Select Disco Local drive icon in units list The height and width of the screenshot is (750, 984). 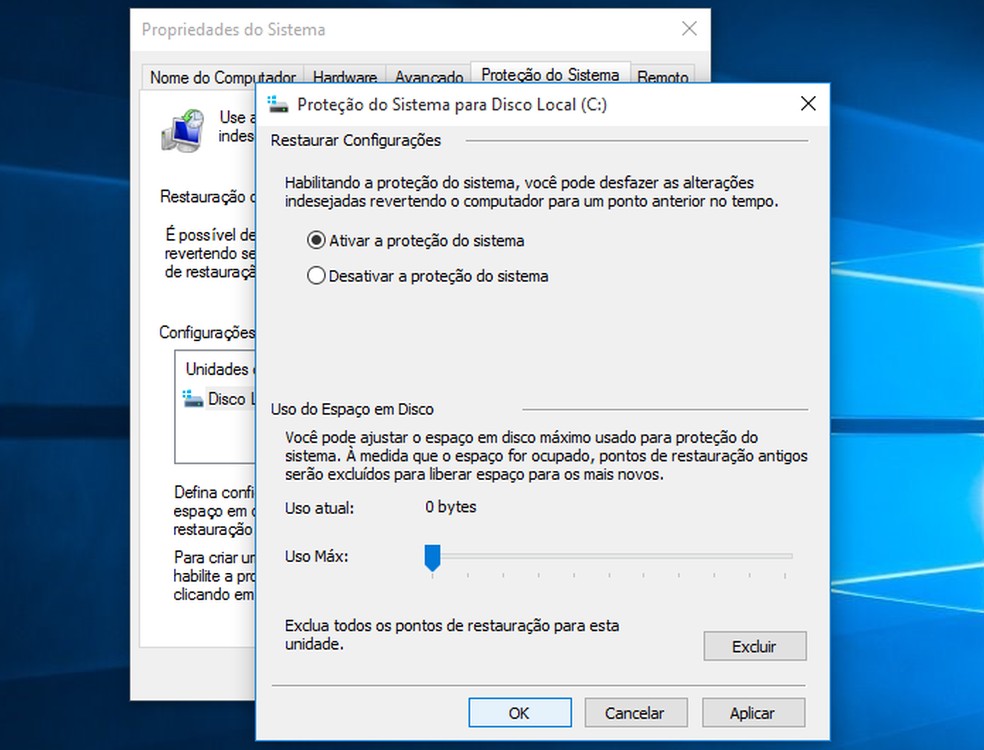(193, 399)
